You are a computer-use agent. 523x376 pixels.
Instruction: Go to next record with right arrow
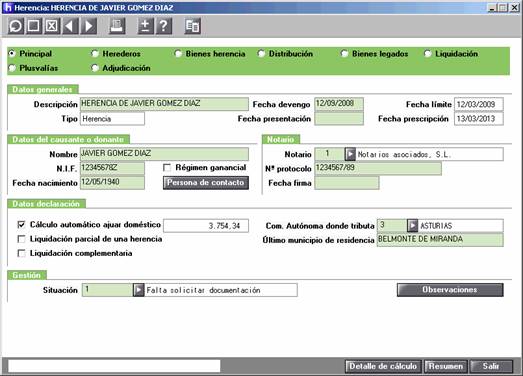pos(88,26)
